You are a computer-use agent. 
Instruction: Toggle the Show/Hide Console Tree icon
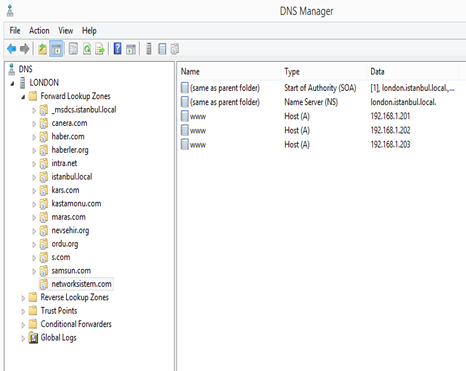[56, 49]
